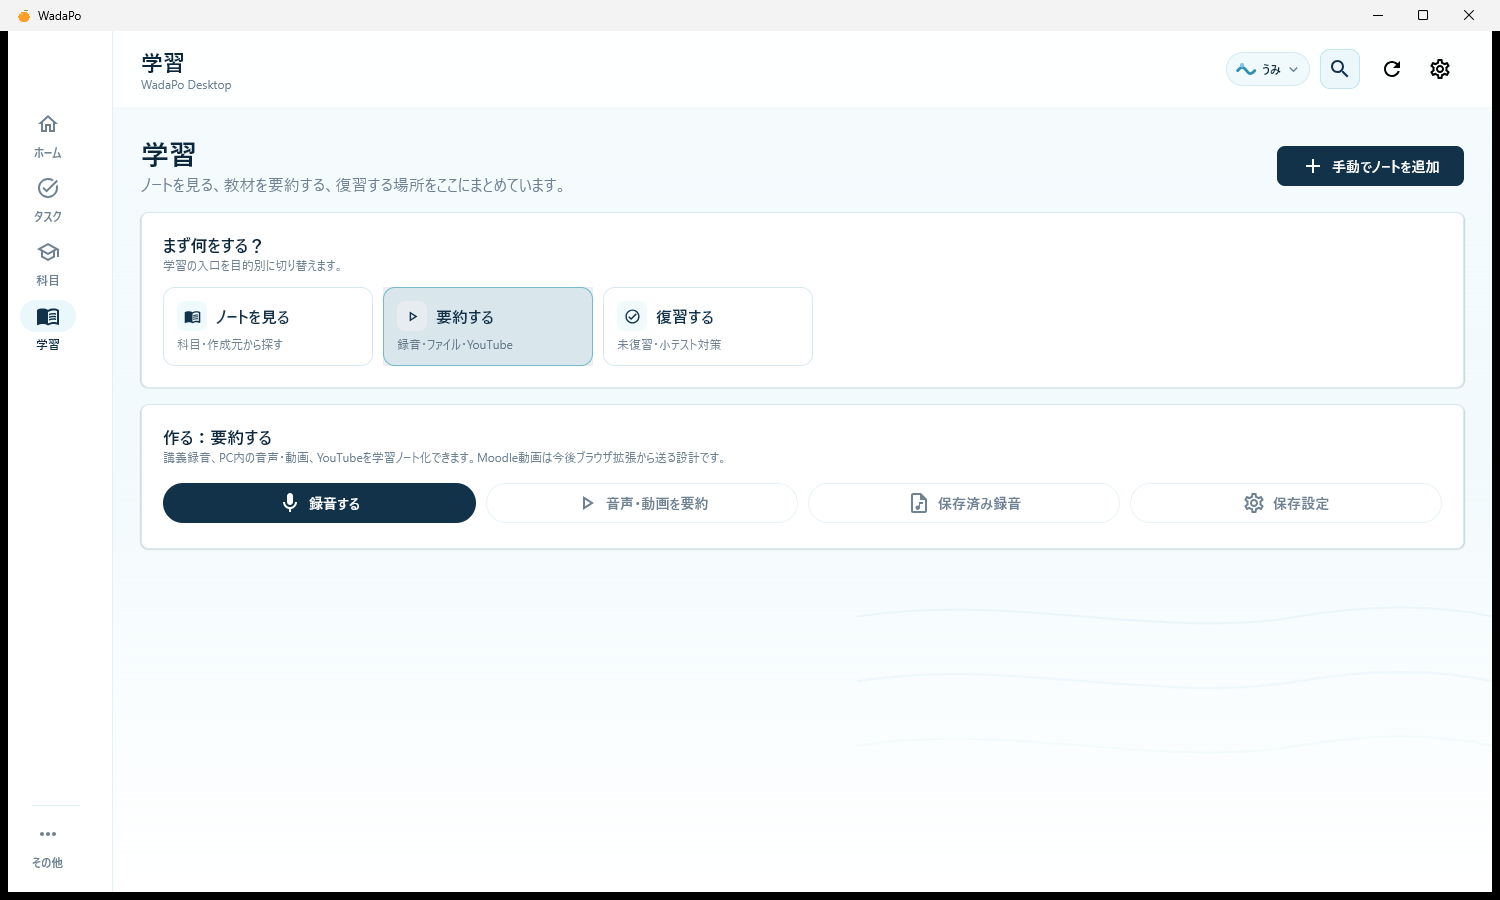The width and height of the screenshot is (1500, 900).
Task: Click 音声・動画を要約 button
Action: click(x=642, y=503)
